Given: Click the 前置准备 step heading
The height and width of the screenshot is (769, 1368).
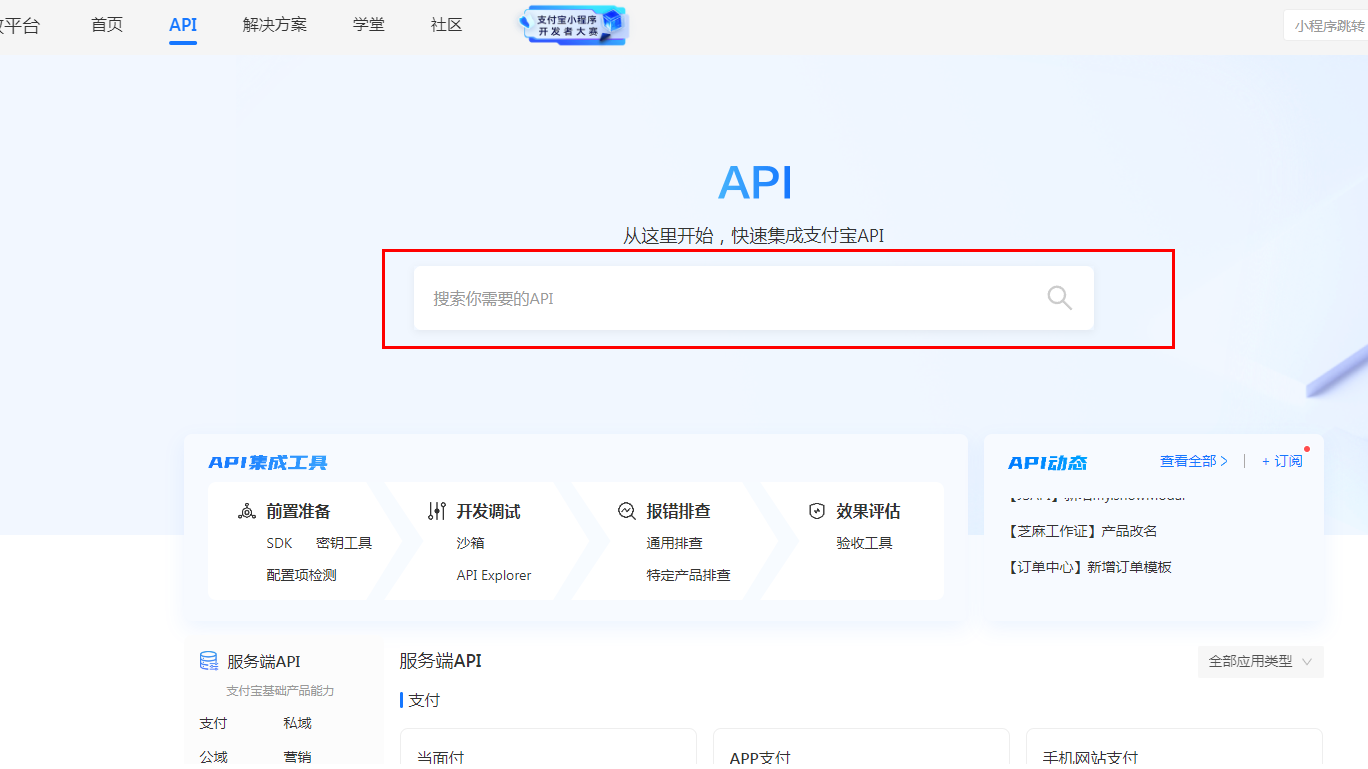Looking at the screenshot, I should [x=298, y=511].
